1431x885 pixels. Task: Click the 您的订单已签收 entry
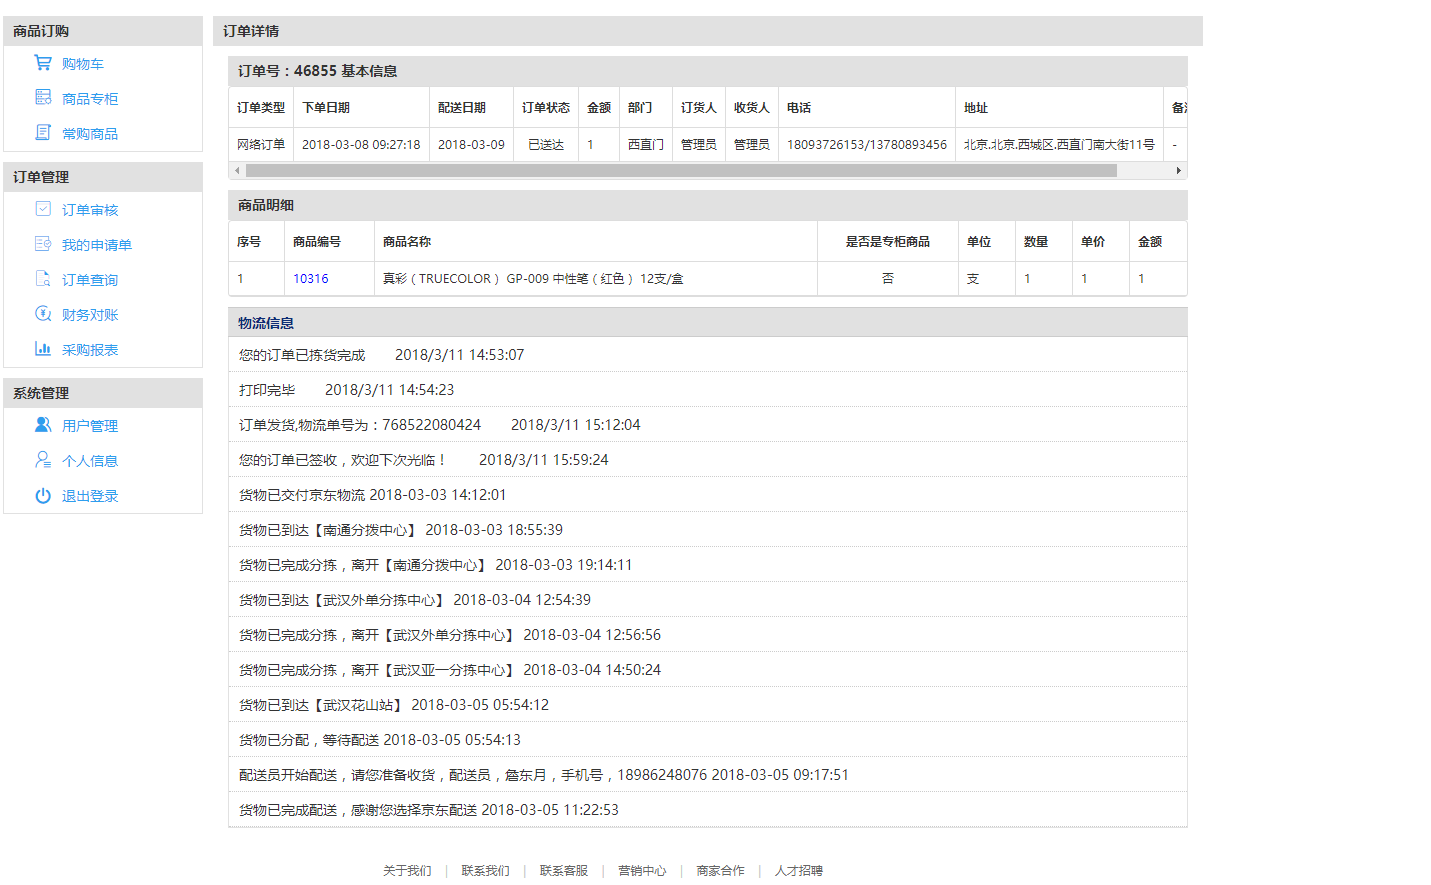click(708, 460)
